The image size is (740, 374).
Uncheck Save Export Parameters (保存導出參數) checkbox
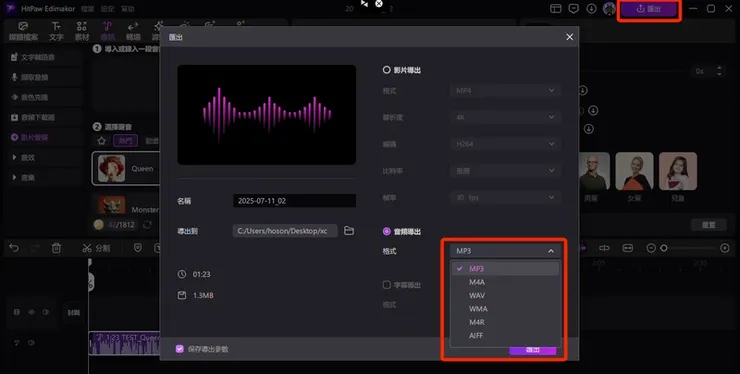pyautogui.click(x=179, y=349)
